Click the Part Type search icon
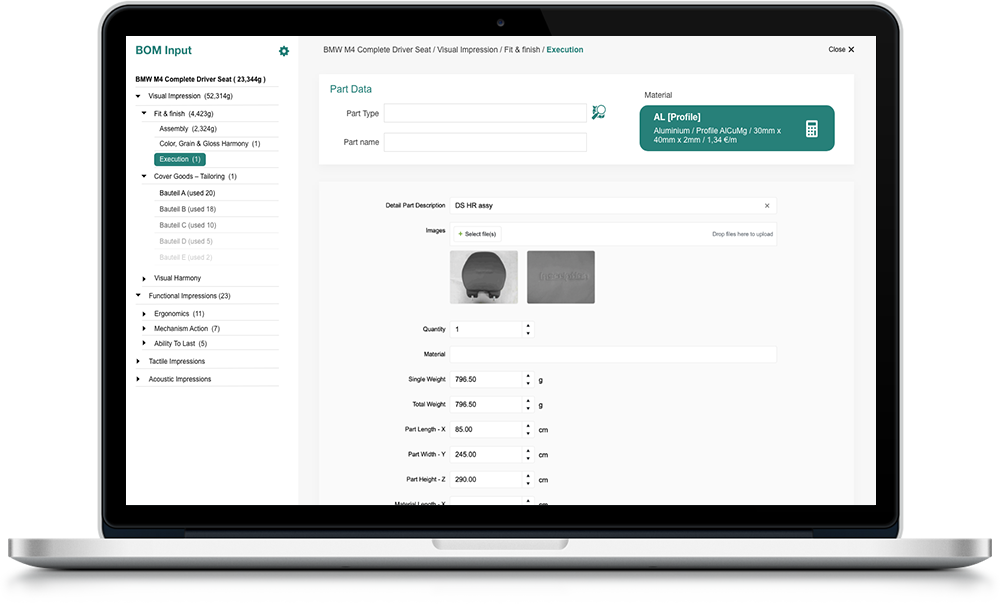Image resolution: width=1000 pixels, height=604 pixels. (x=598, y=112)
